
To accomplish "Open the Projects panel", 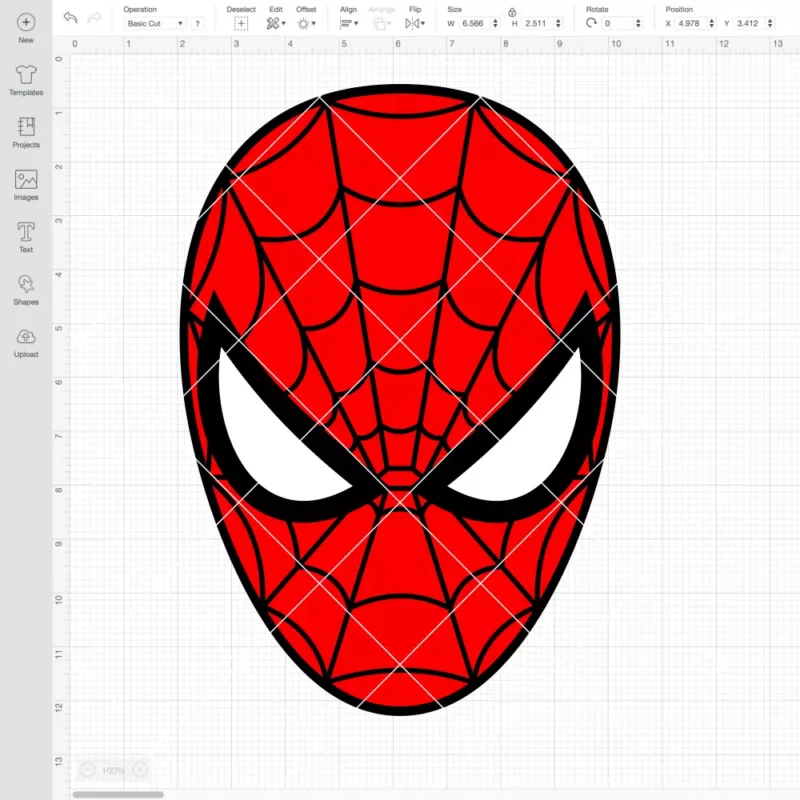I will pyautogui.click(x=26, y=133).
